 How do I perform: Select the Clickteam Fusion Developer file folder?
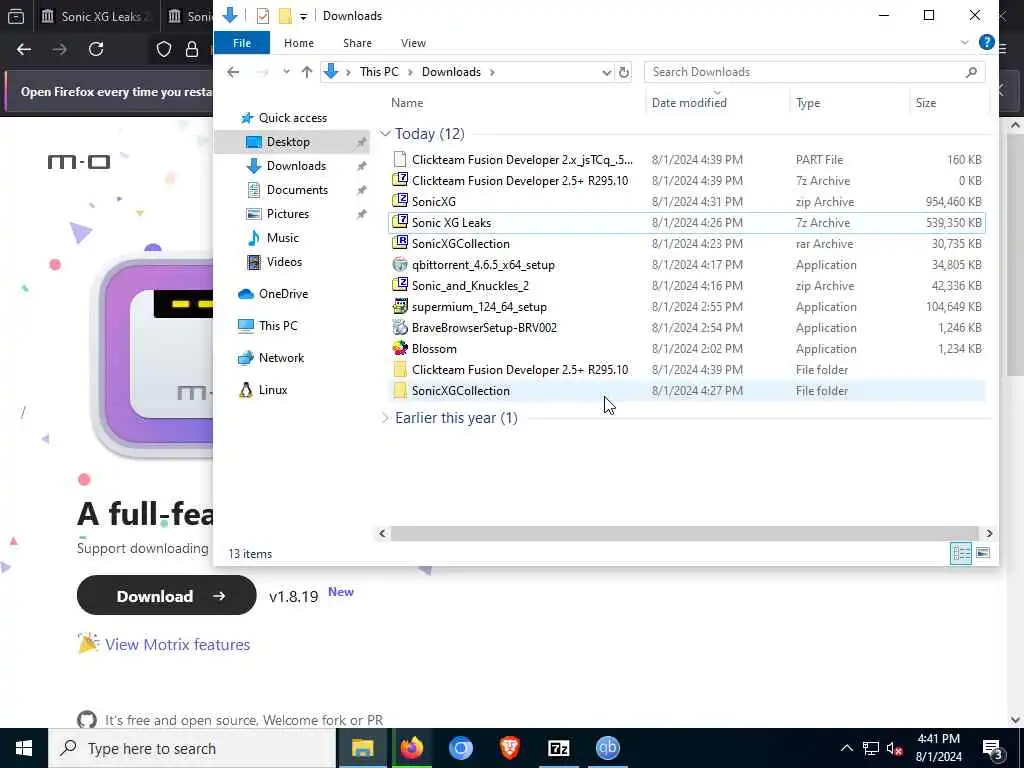pyautogui.click(x=686, y=370)
